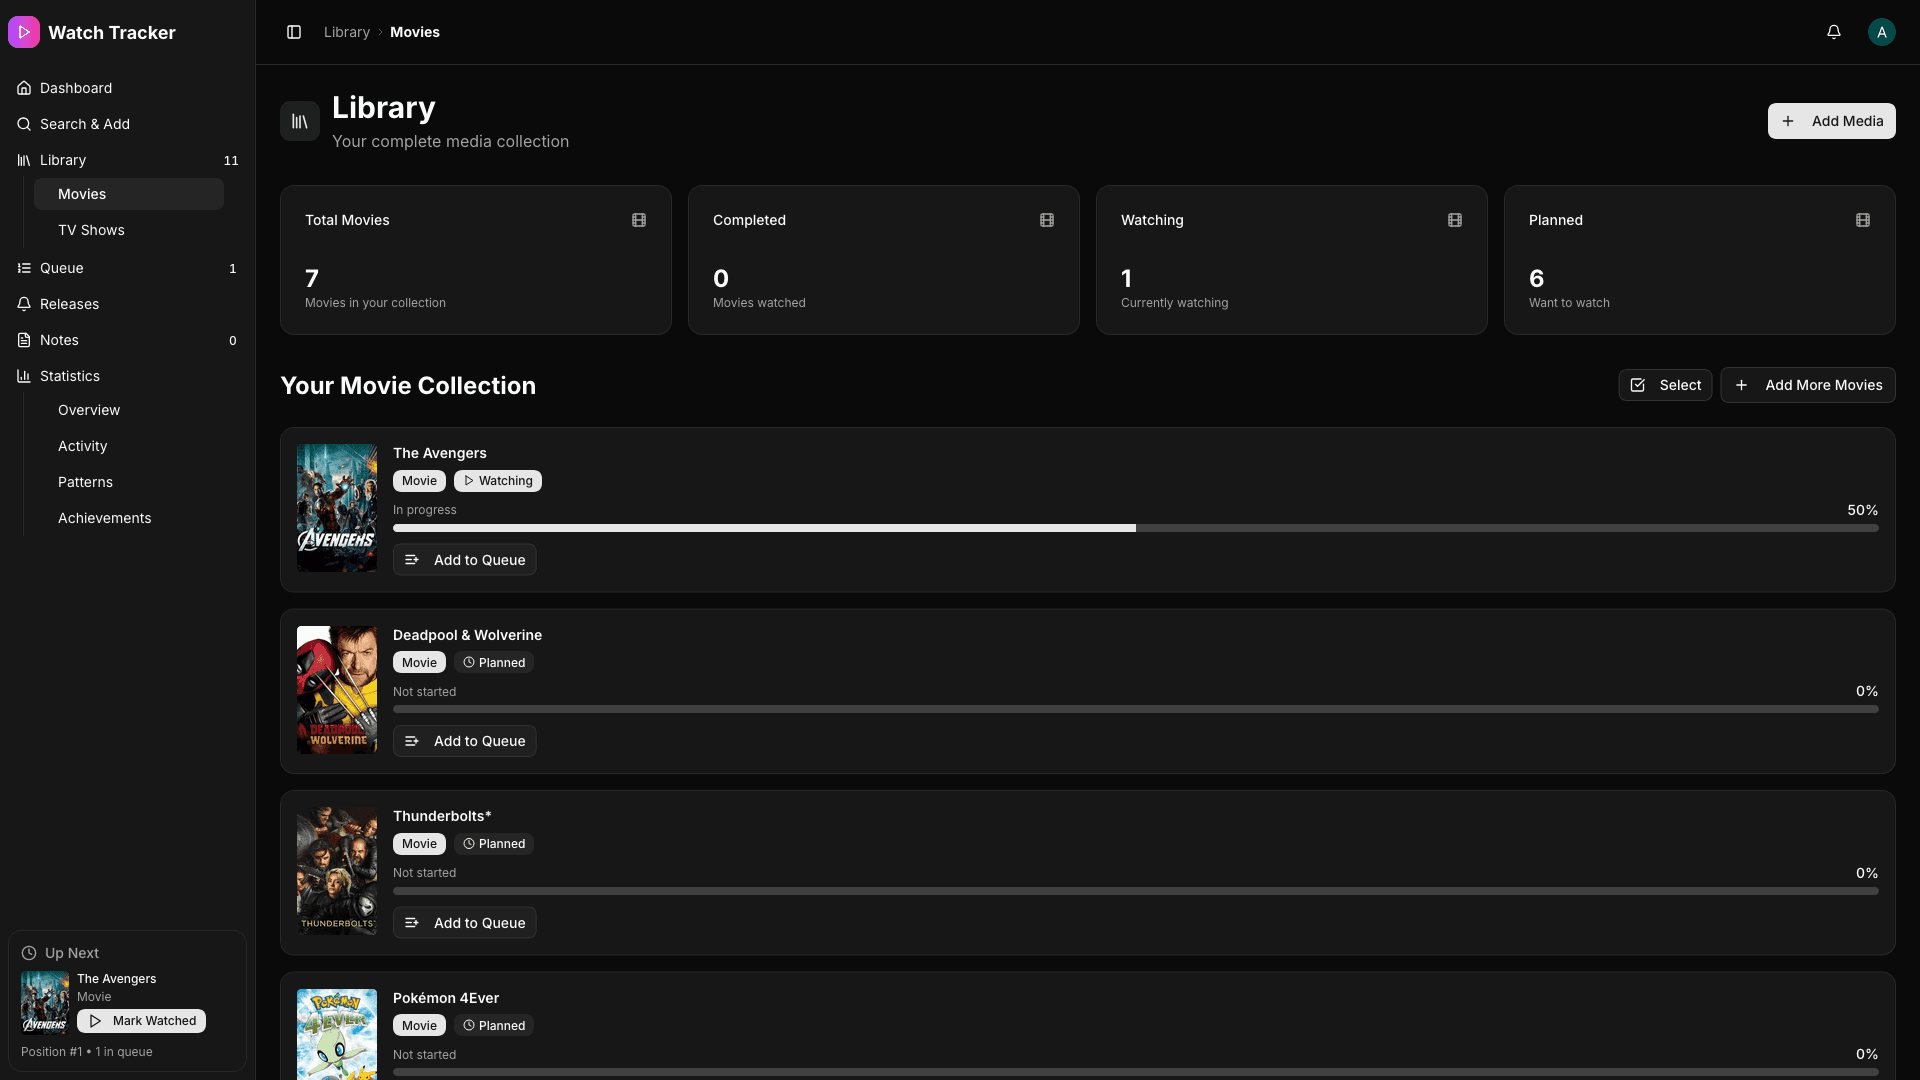Click Mark Watched in Up Next
This screenshot has width=1920, height=1080.
pos(141,1021)
